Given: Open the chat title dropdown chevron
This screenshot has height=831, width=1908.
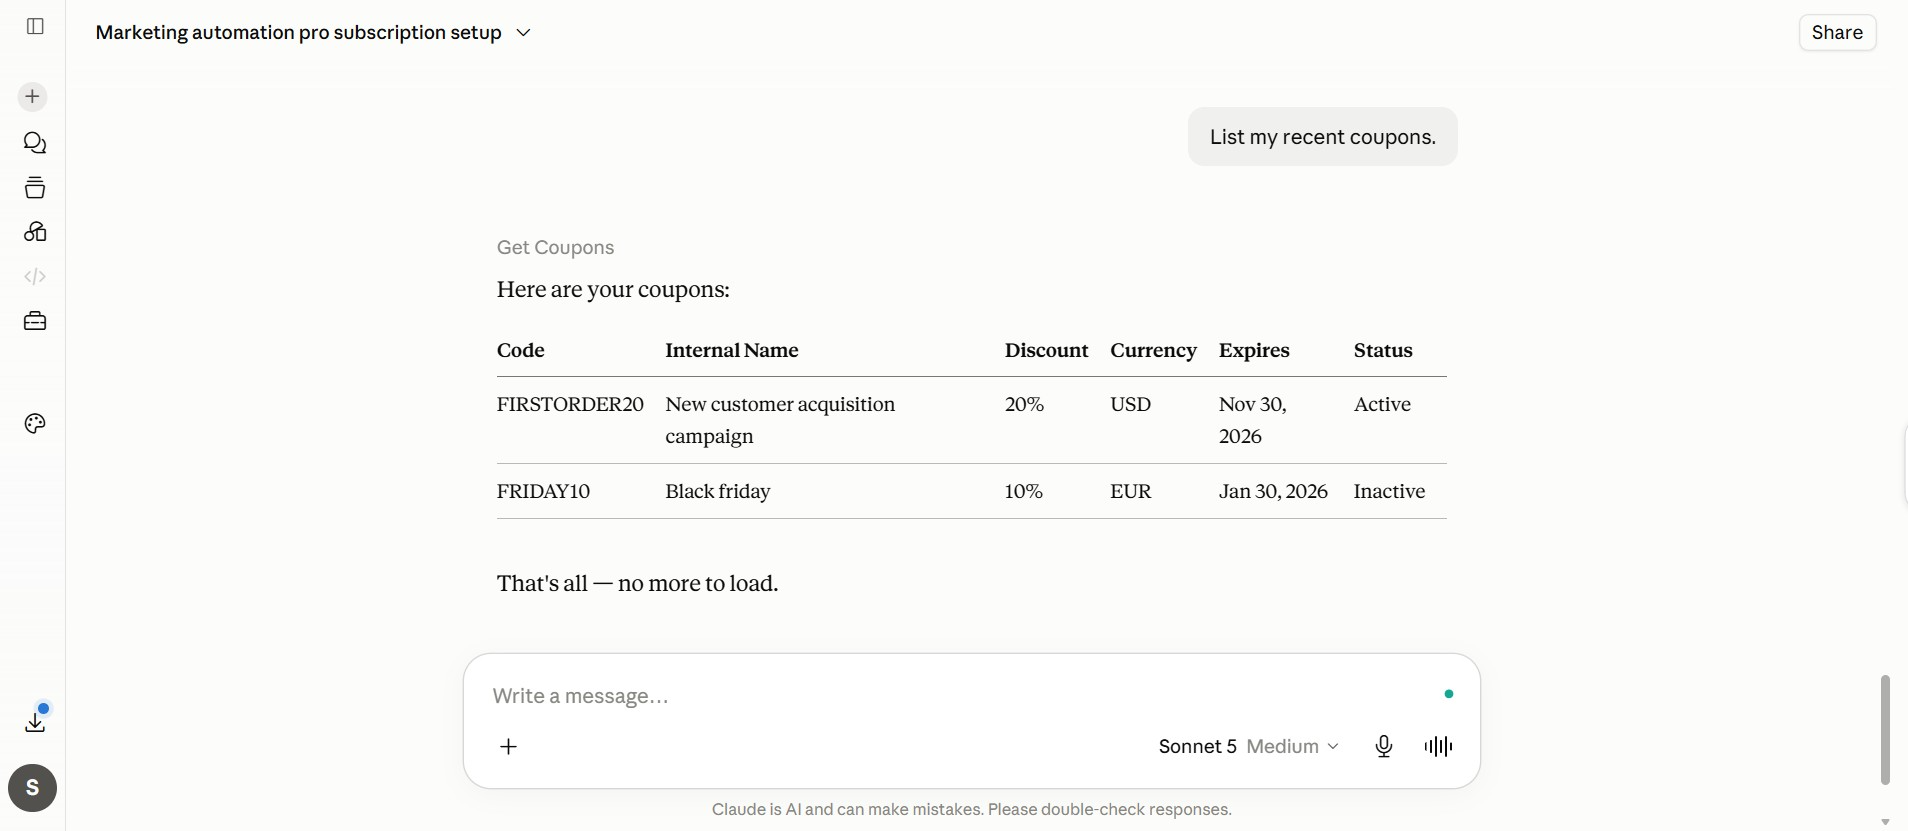Looking at the screenshot, I should [x=523, y=33].
